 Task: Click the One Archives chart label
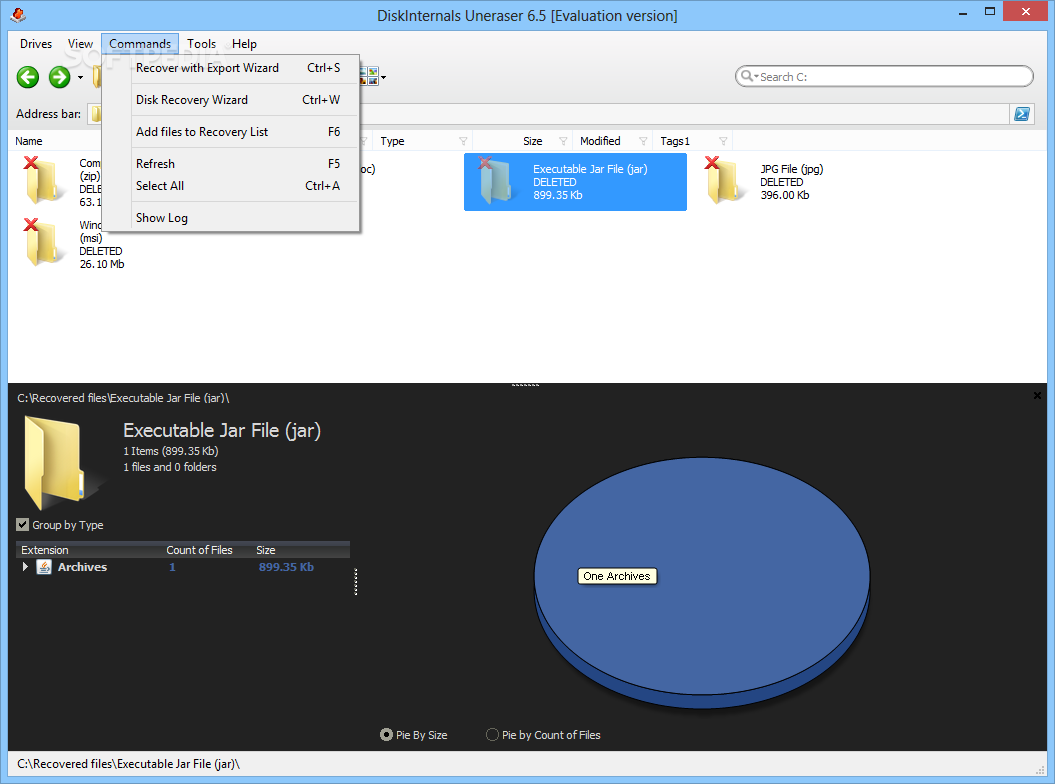[x=617, y=576]
